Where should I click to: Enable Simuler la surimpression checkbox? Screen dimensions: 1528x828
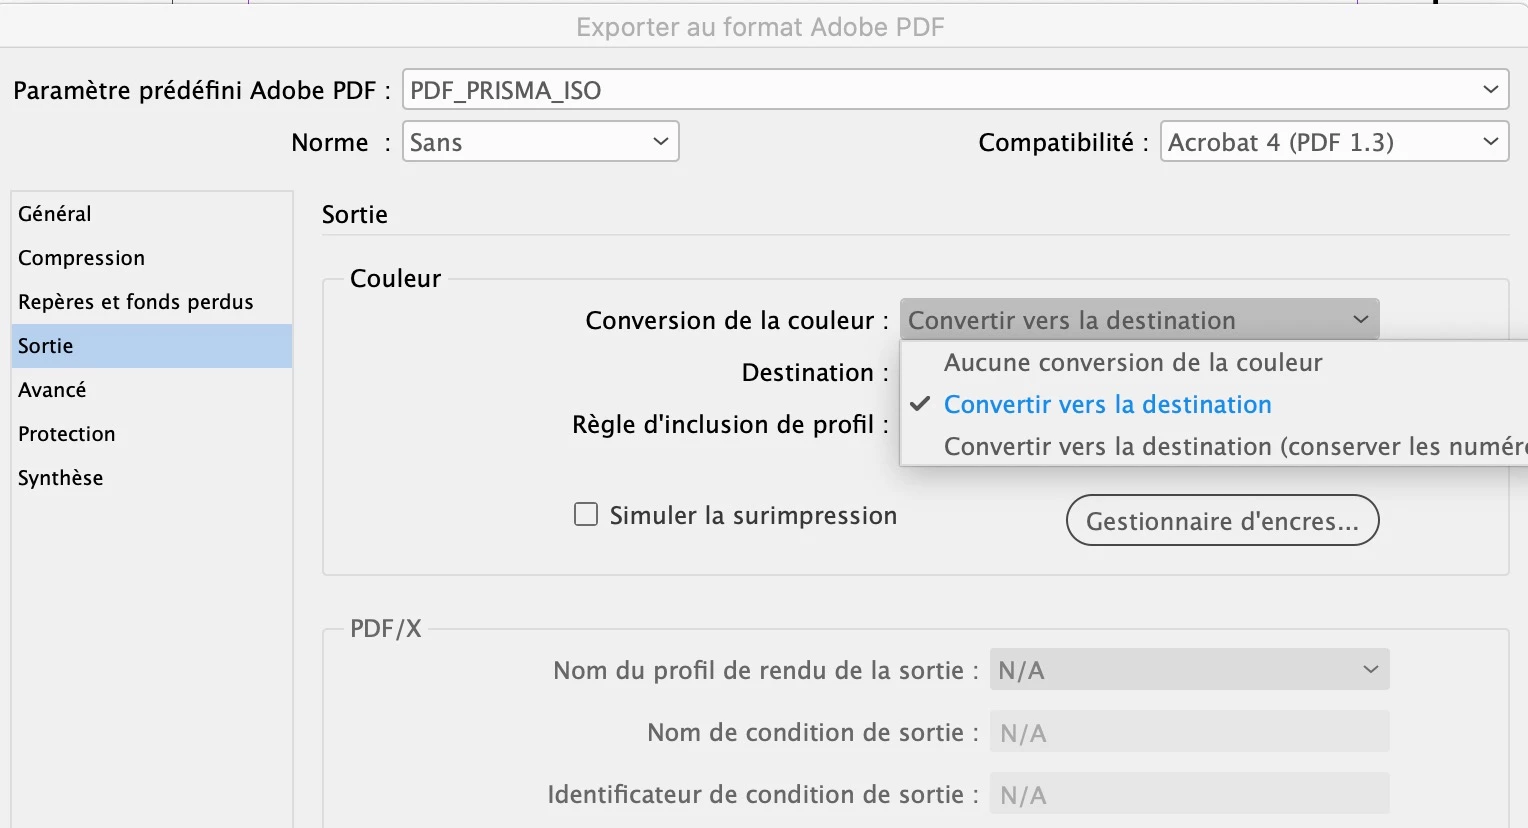[586, 515]
